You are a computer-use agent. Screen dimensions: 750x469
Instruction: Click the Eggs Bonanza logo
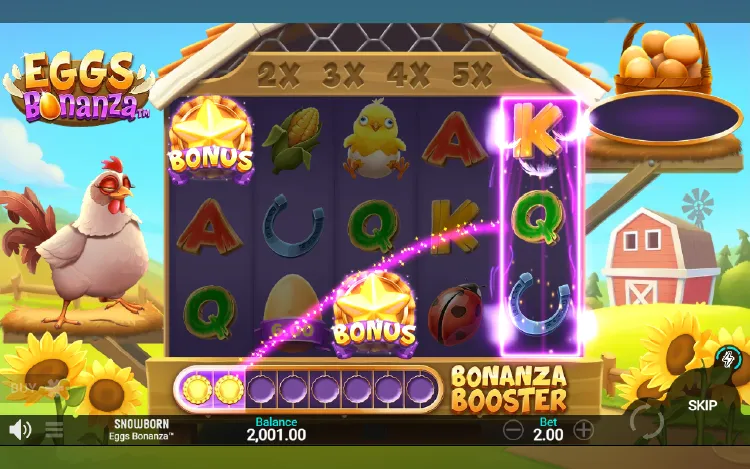click(79, 87)
